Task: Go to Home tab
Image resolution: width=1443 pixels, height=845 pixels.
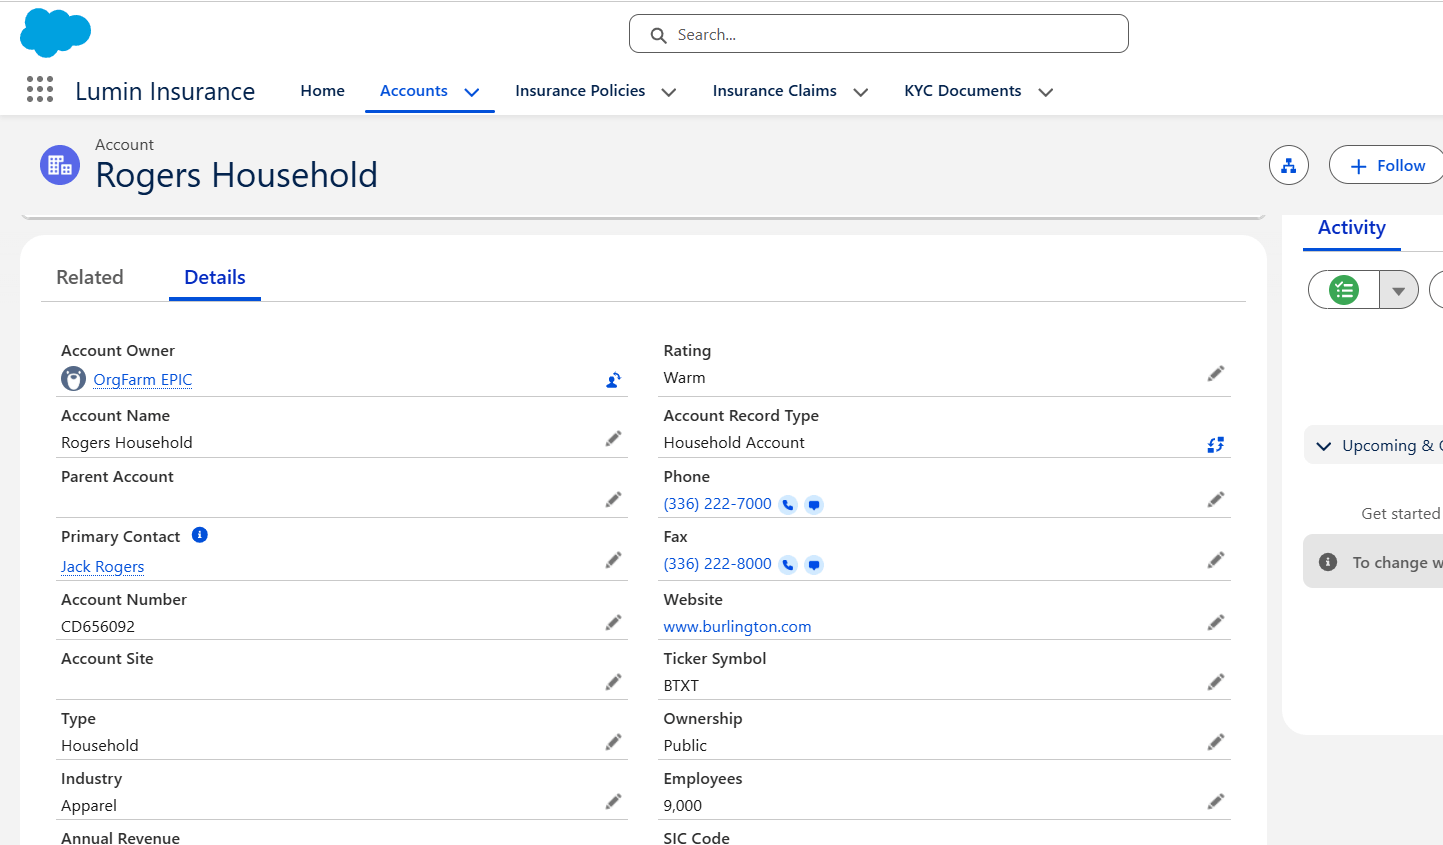Action: pos(322,91)
